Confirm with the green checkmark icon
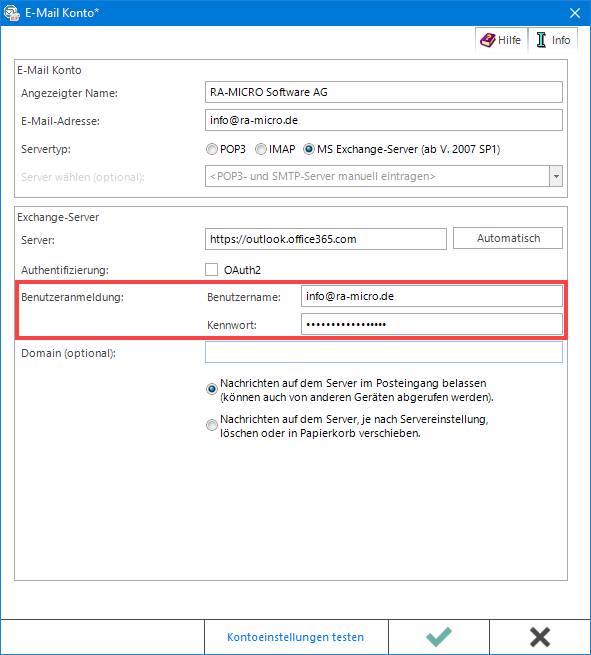 pyautogui.click(x=439, y=637)
